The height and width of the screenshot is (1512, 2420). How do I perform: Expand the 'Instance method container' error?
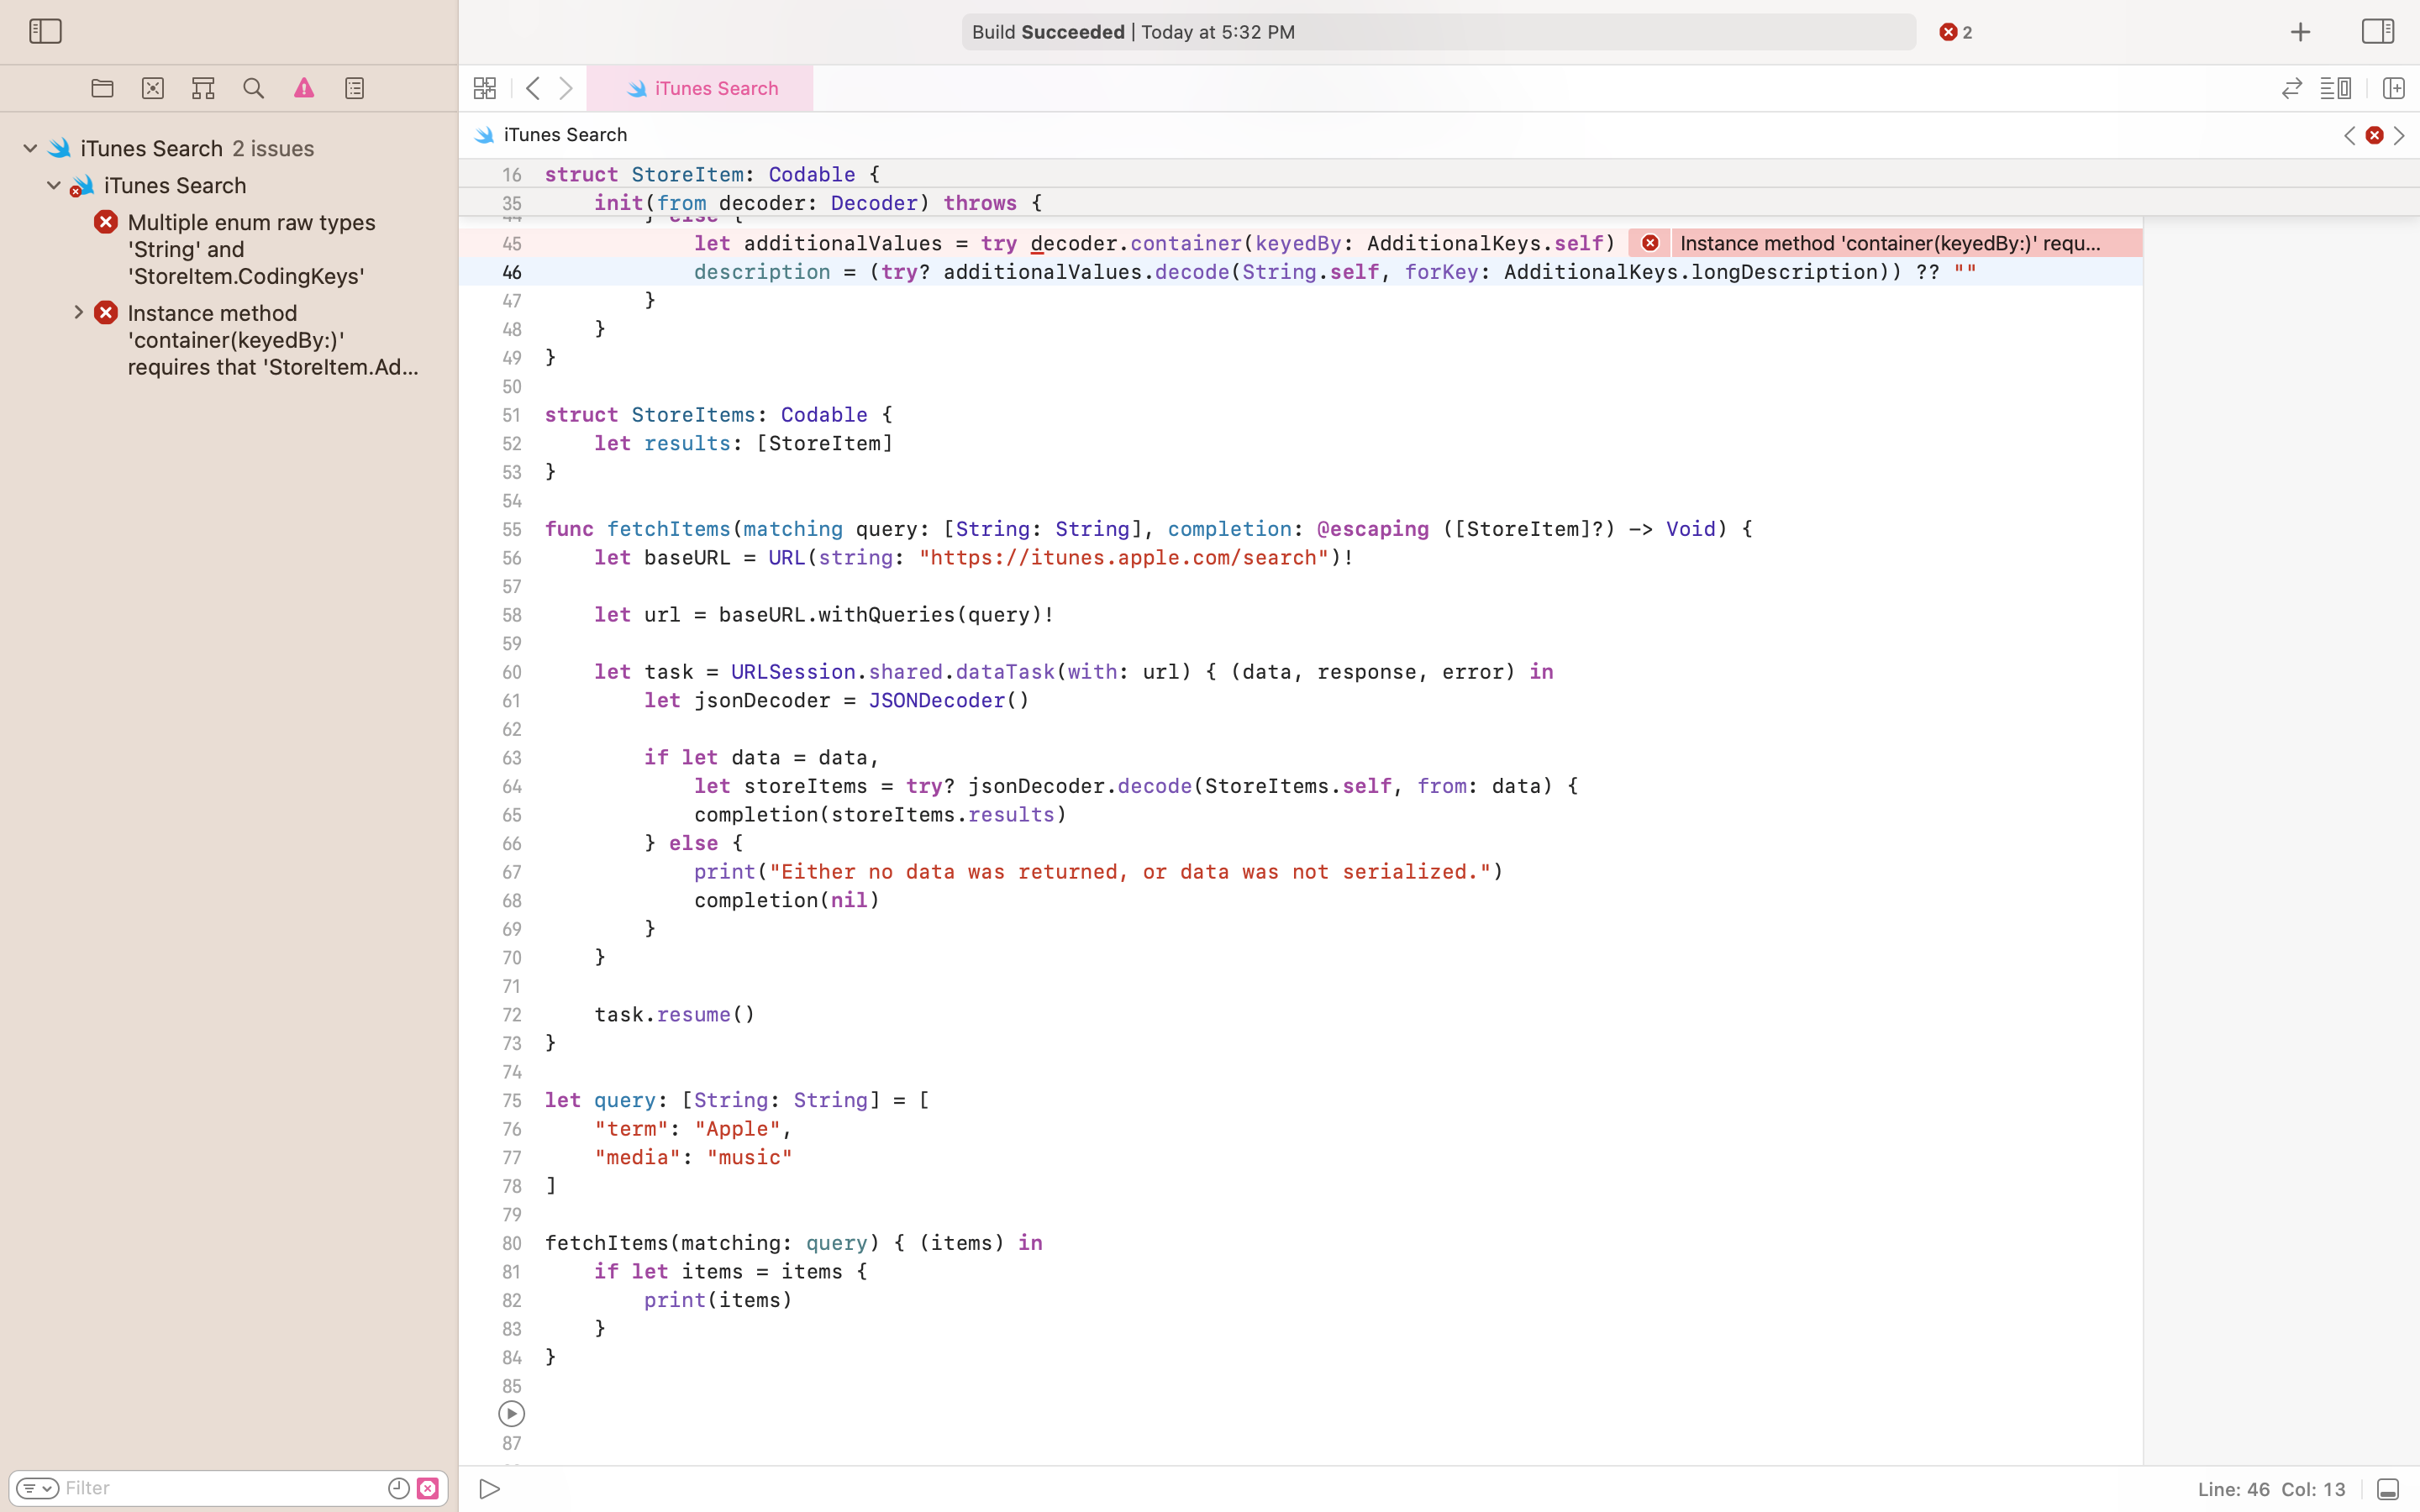tap(78, 313)
